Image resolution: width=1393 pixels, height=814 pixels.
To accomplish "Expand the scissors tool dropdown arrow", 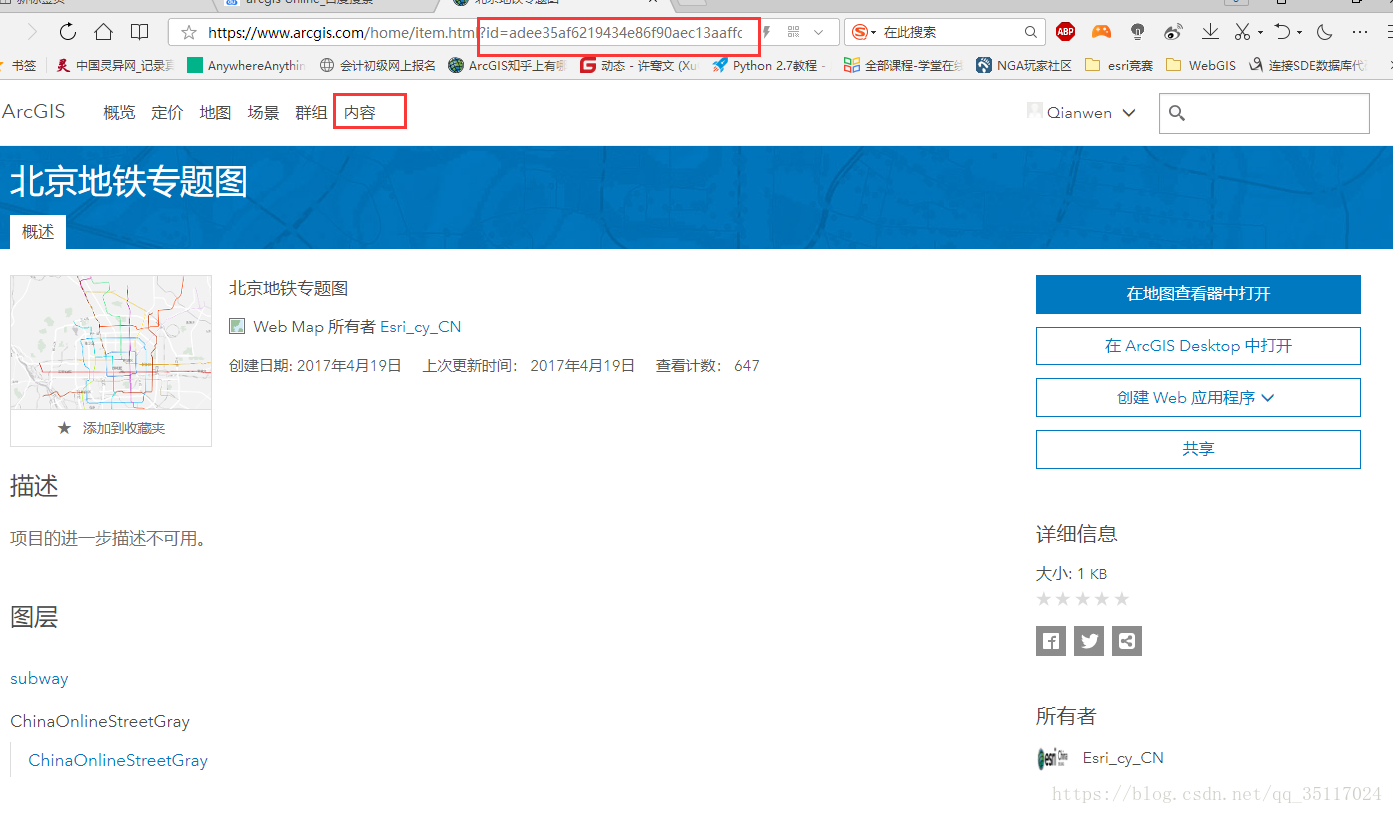I will click(1260, 32).
